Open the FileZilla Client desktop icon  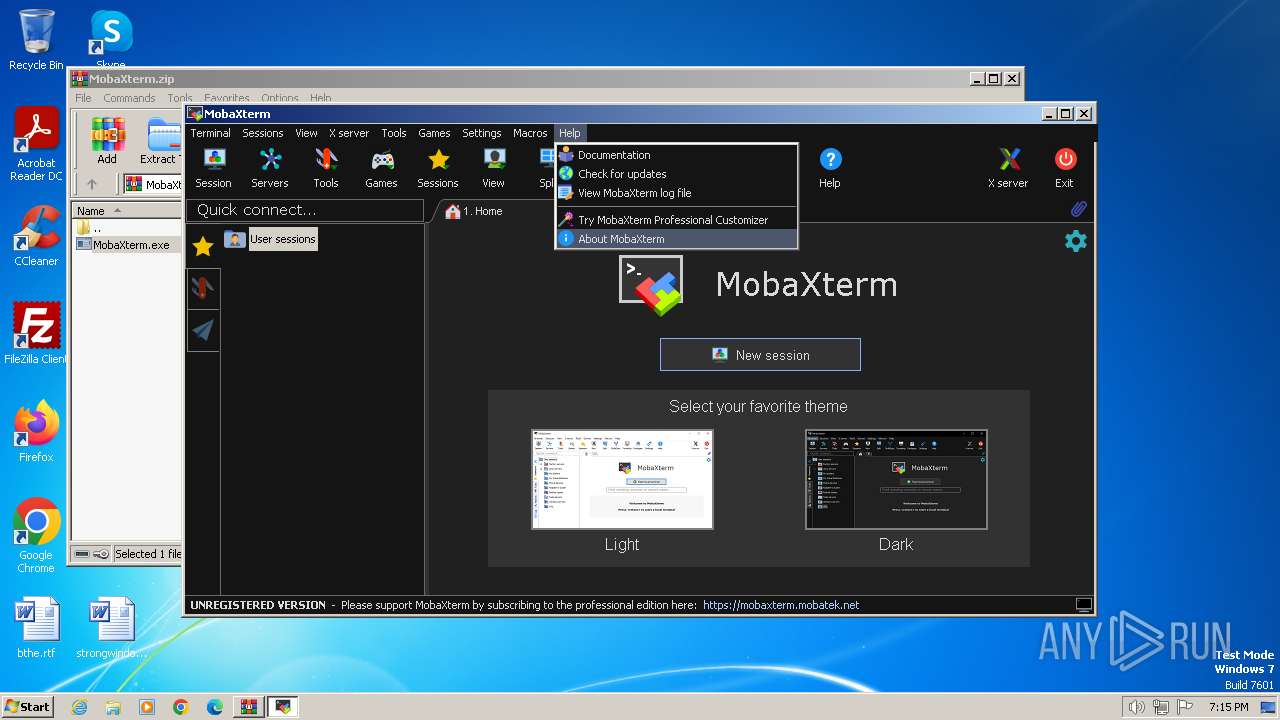(x=36, y=334)
